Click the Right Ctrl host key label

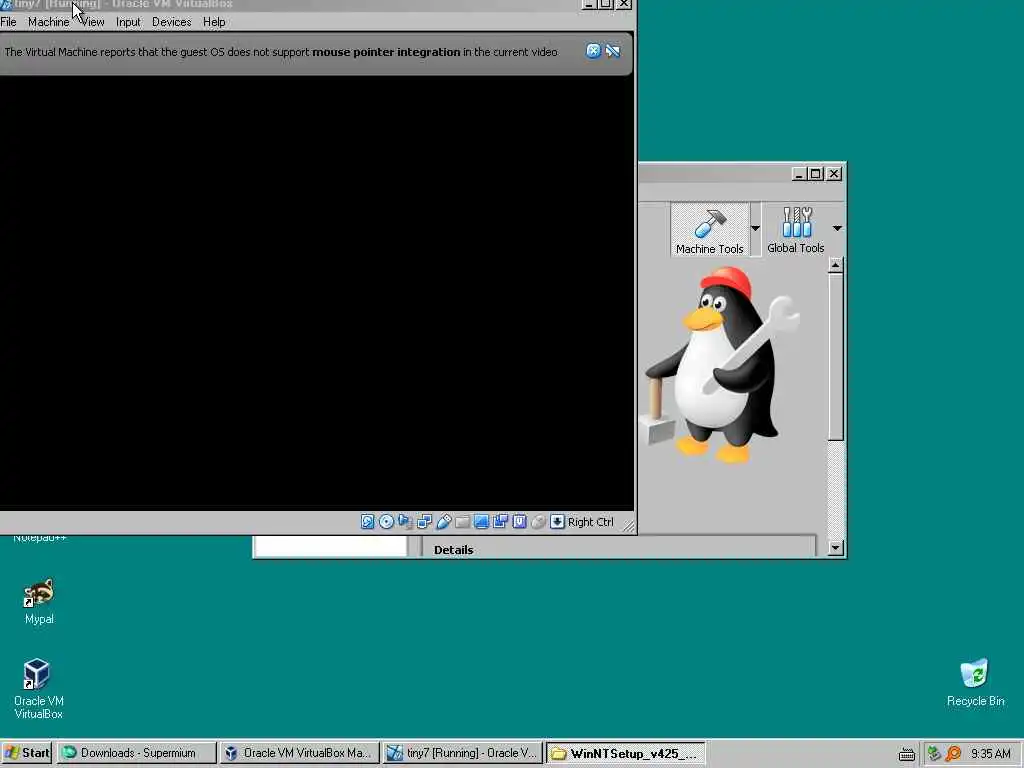590,522
